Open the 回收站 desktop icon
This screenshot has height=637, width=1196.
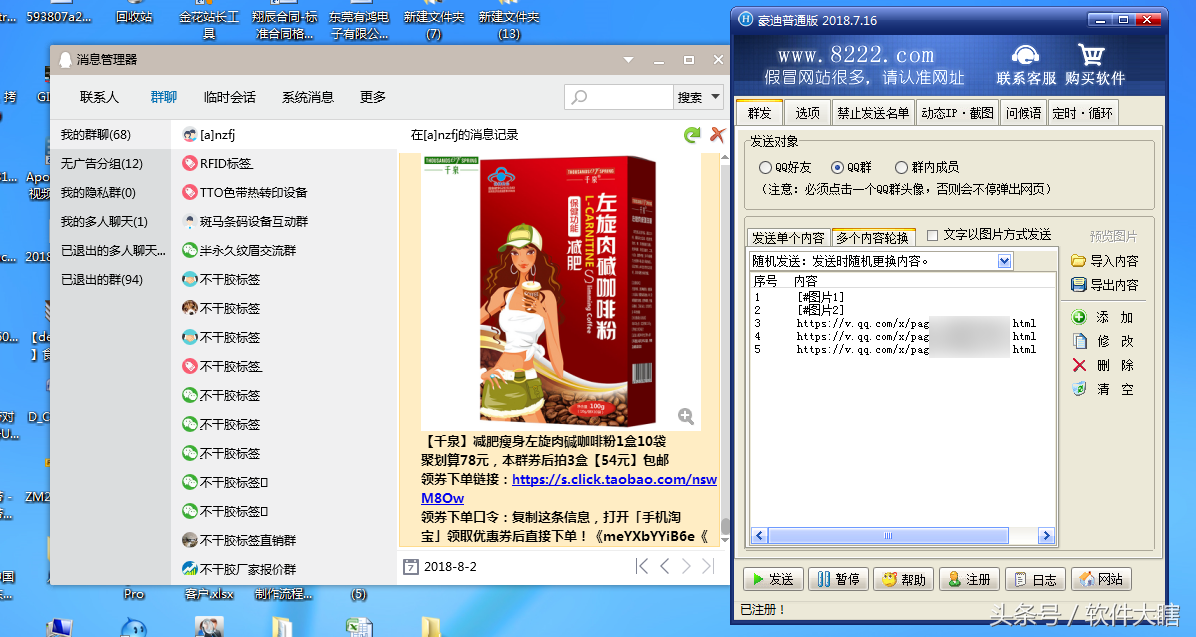pos(134,16)
